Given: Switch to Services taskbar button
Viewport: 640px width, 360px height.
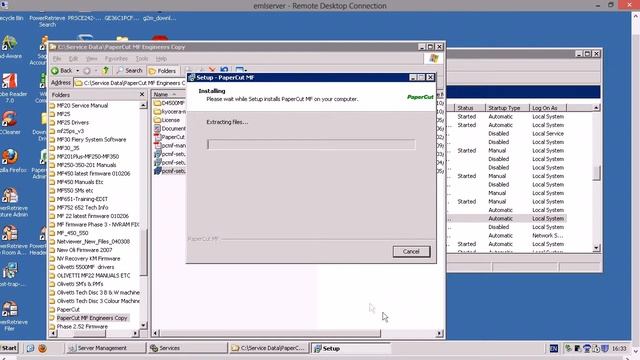Looking at the screenshot, I should pos(187,348).
